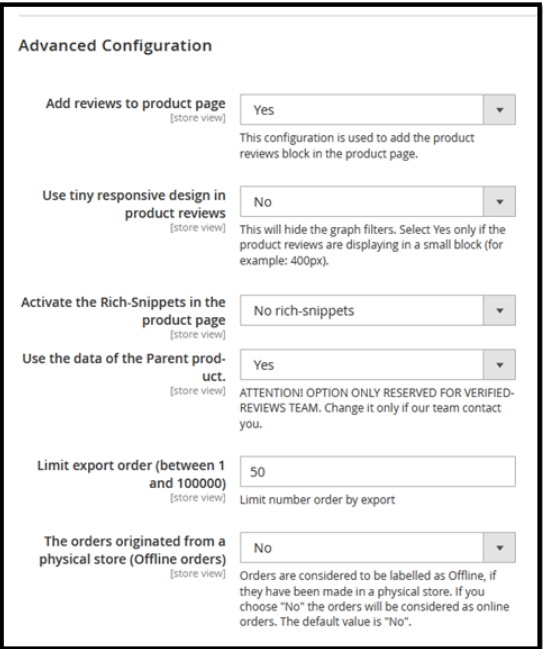Click the arrow for Add reviews to product page
Screen dimensions: 543x649
pos(500,110)
